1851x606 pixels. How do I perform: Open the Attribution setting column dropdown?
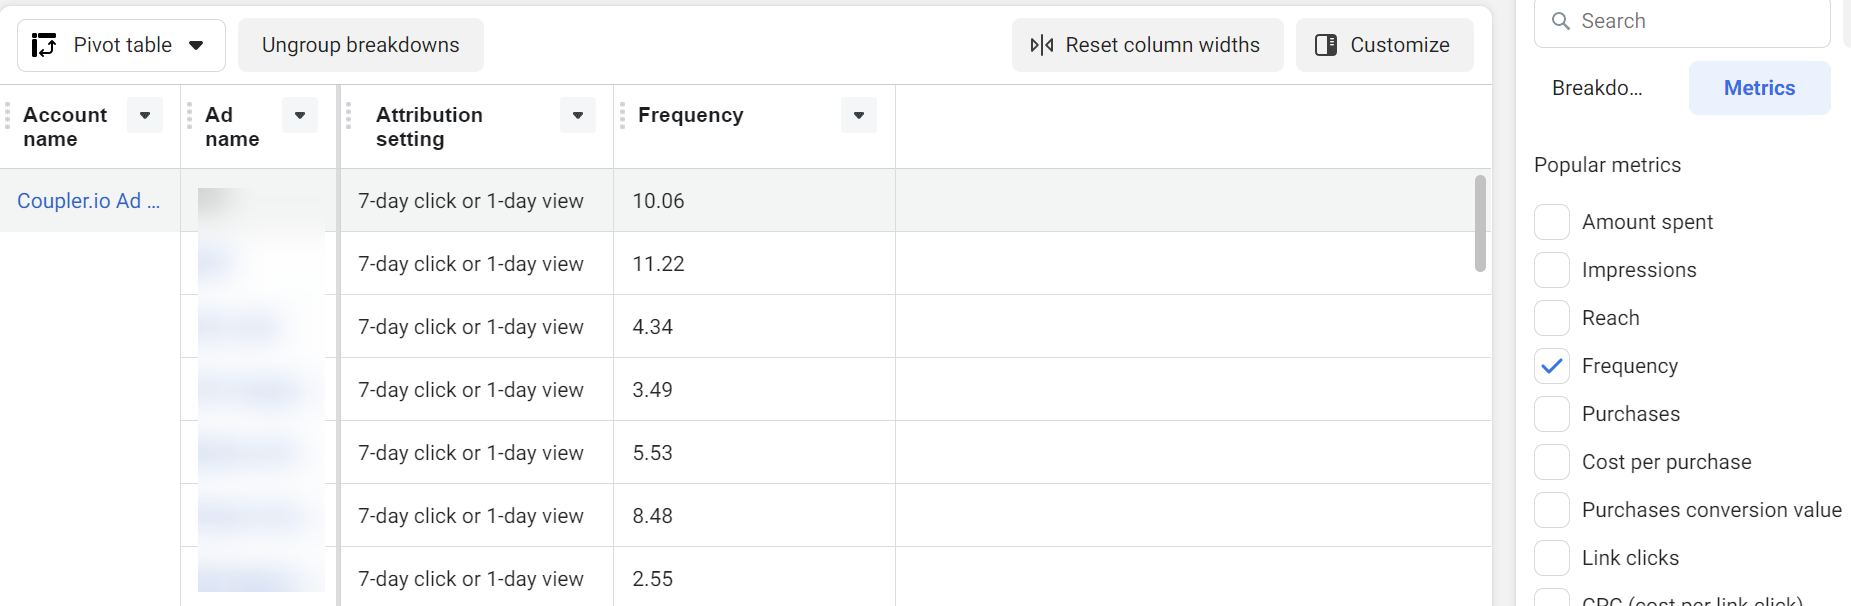(x=578, y=115)
